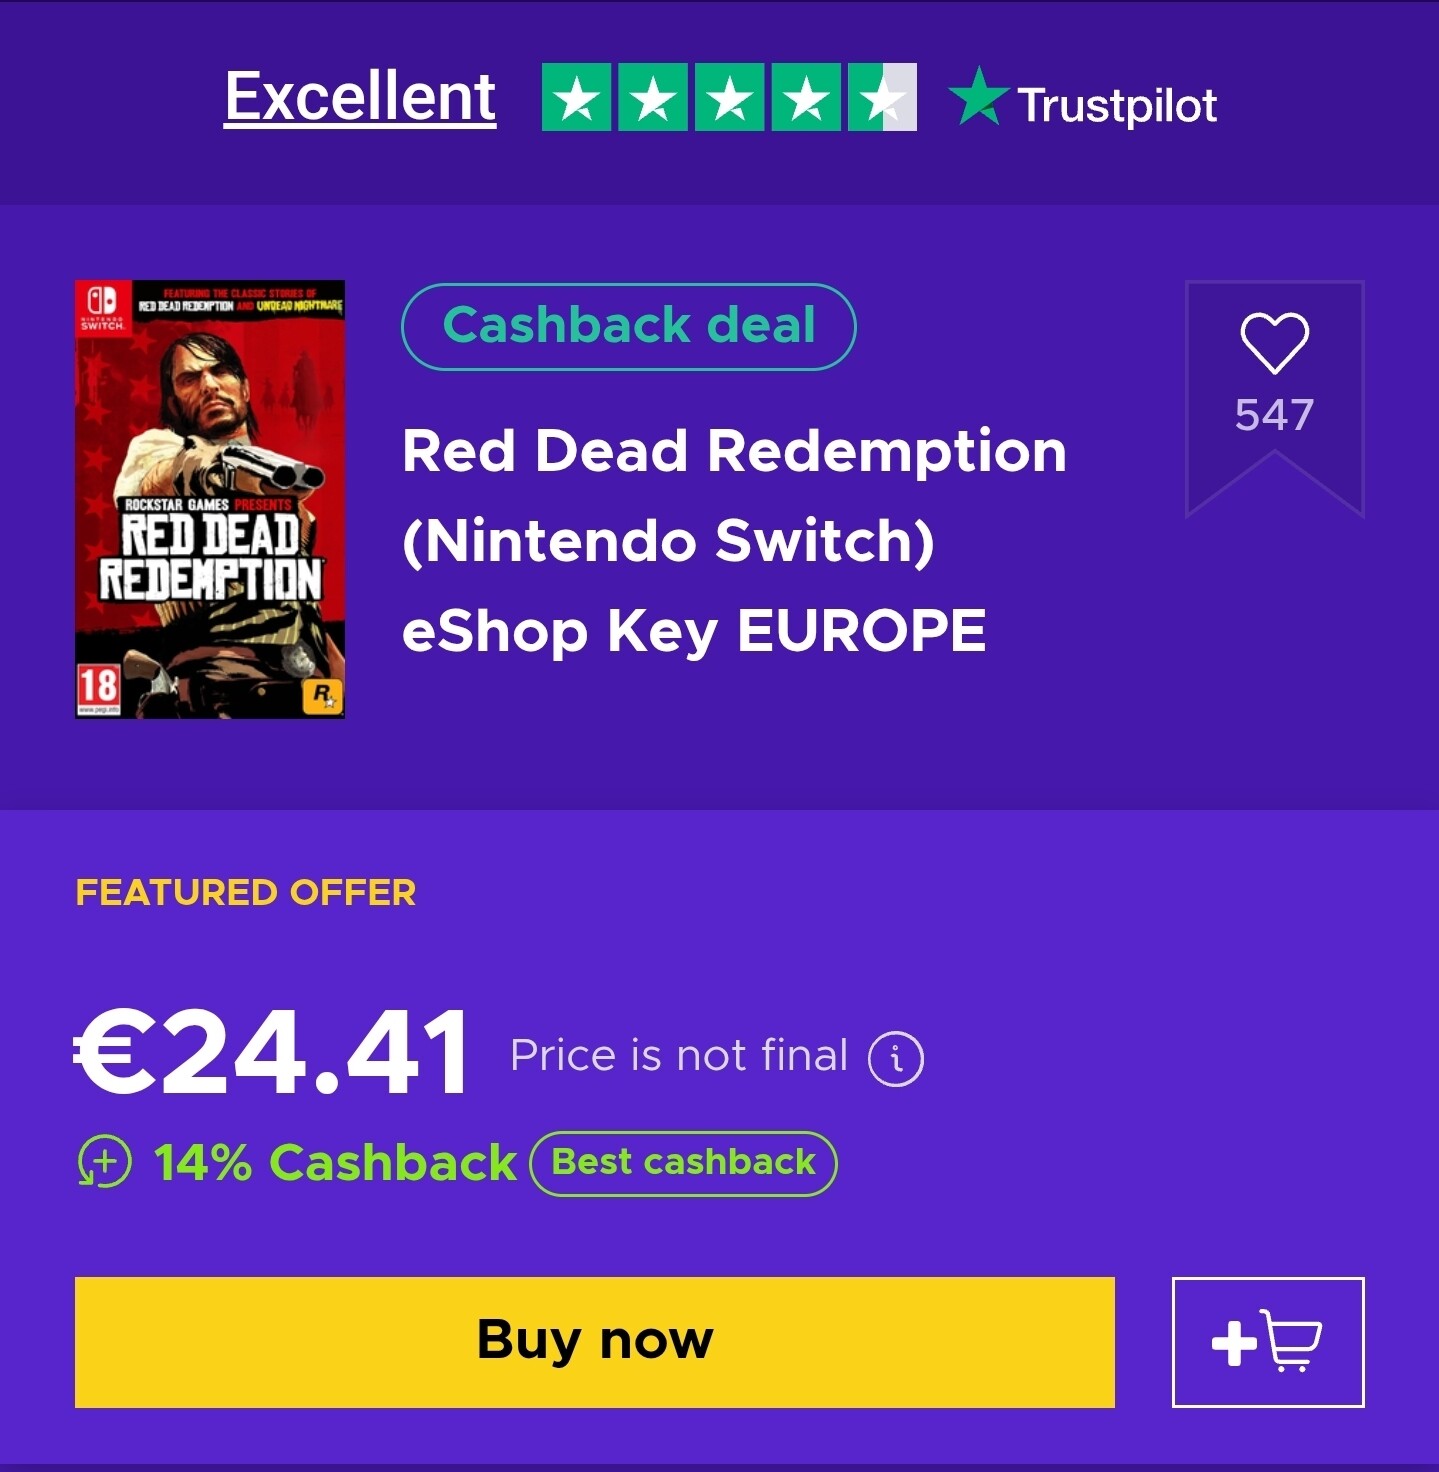The image size is (1439, 1472).
Task: Open the Excellent rating link
Action: coord(360,97)
